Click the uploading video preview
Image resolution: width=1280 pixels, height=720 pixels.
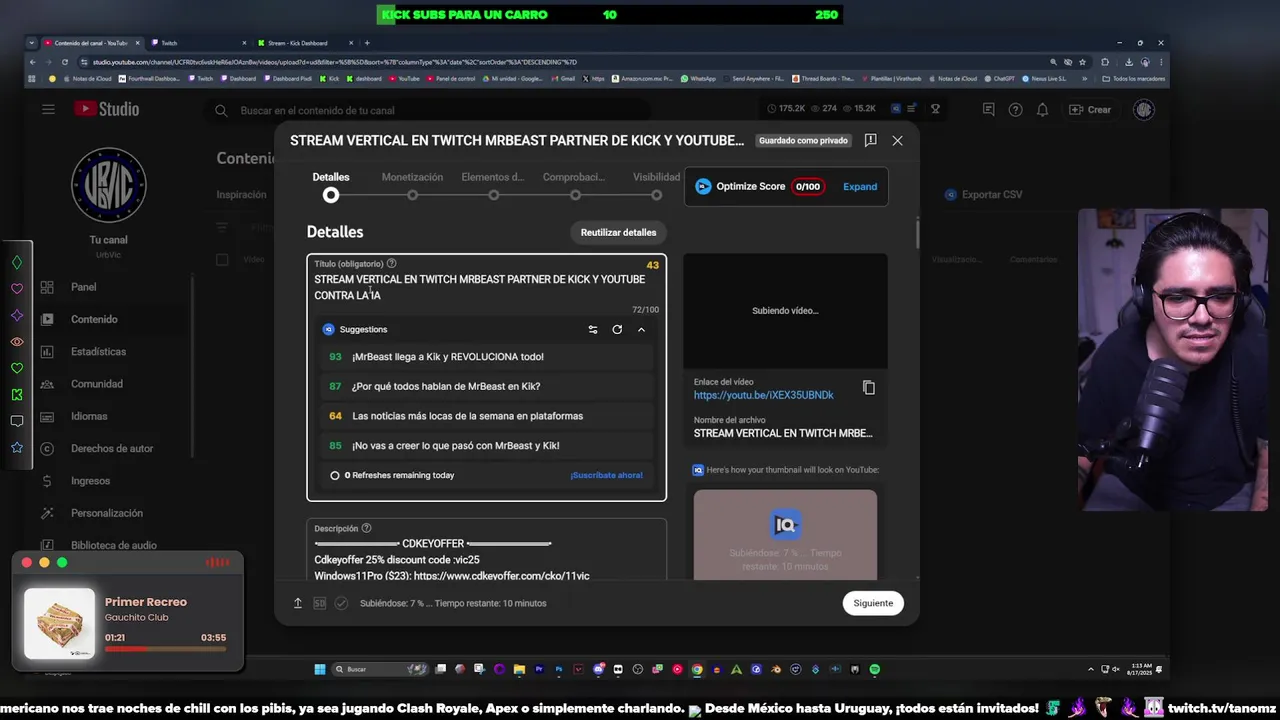[x=785, y=311]
